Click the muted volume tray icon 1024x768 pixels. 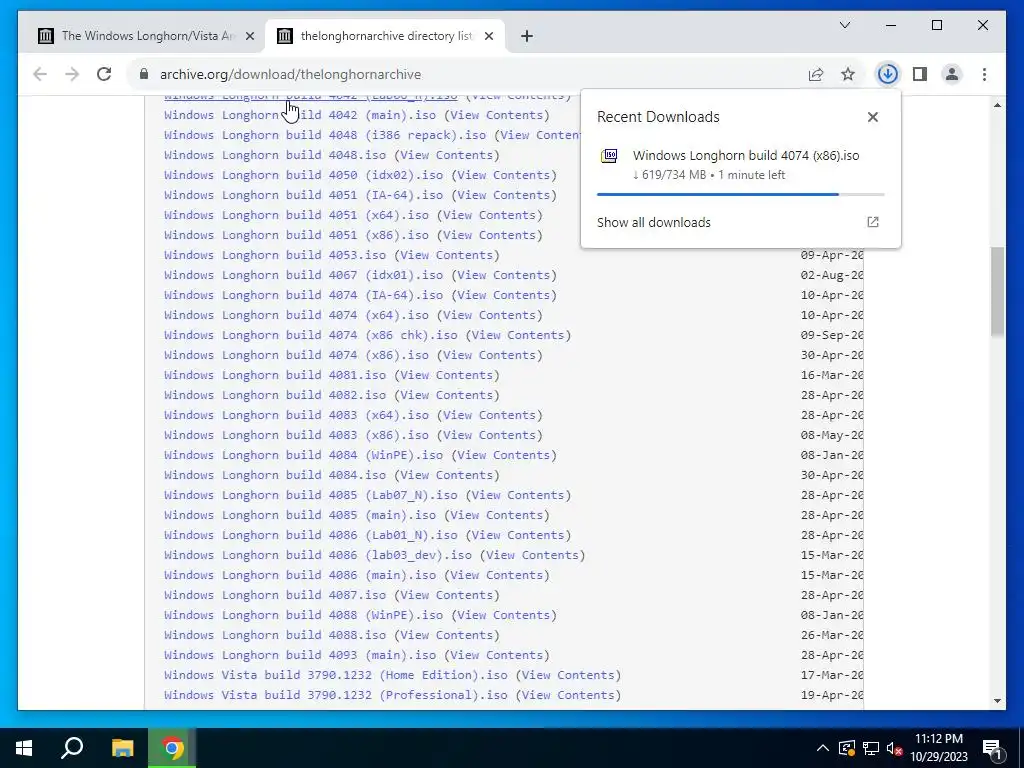tap(894, 748)
